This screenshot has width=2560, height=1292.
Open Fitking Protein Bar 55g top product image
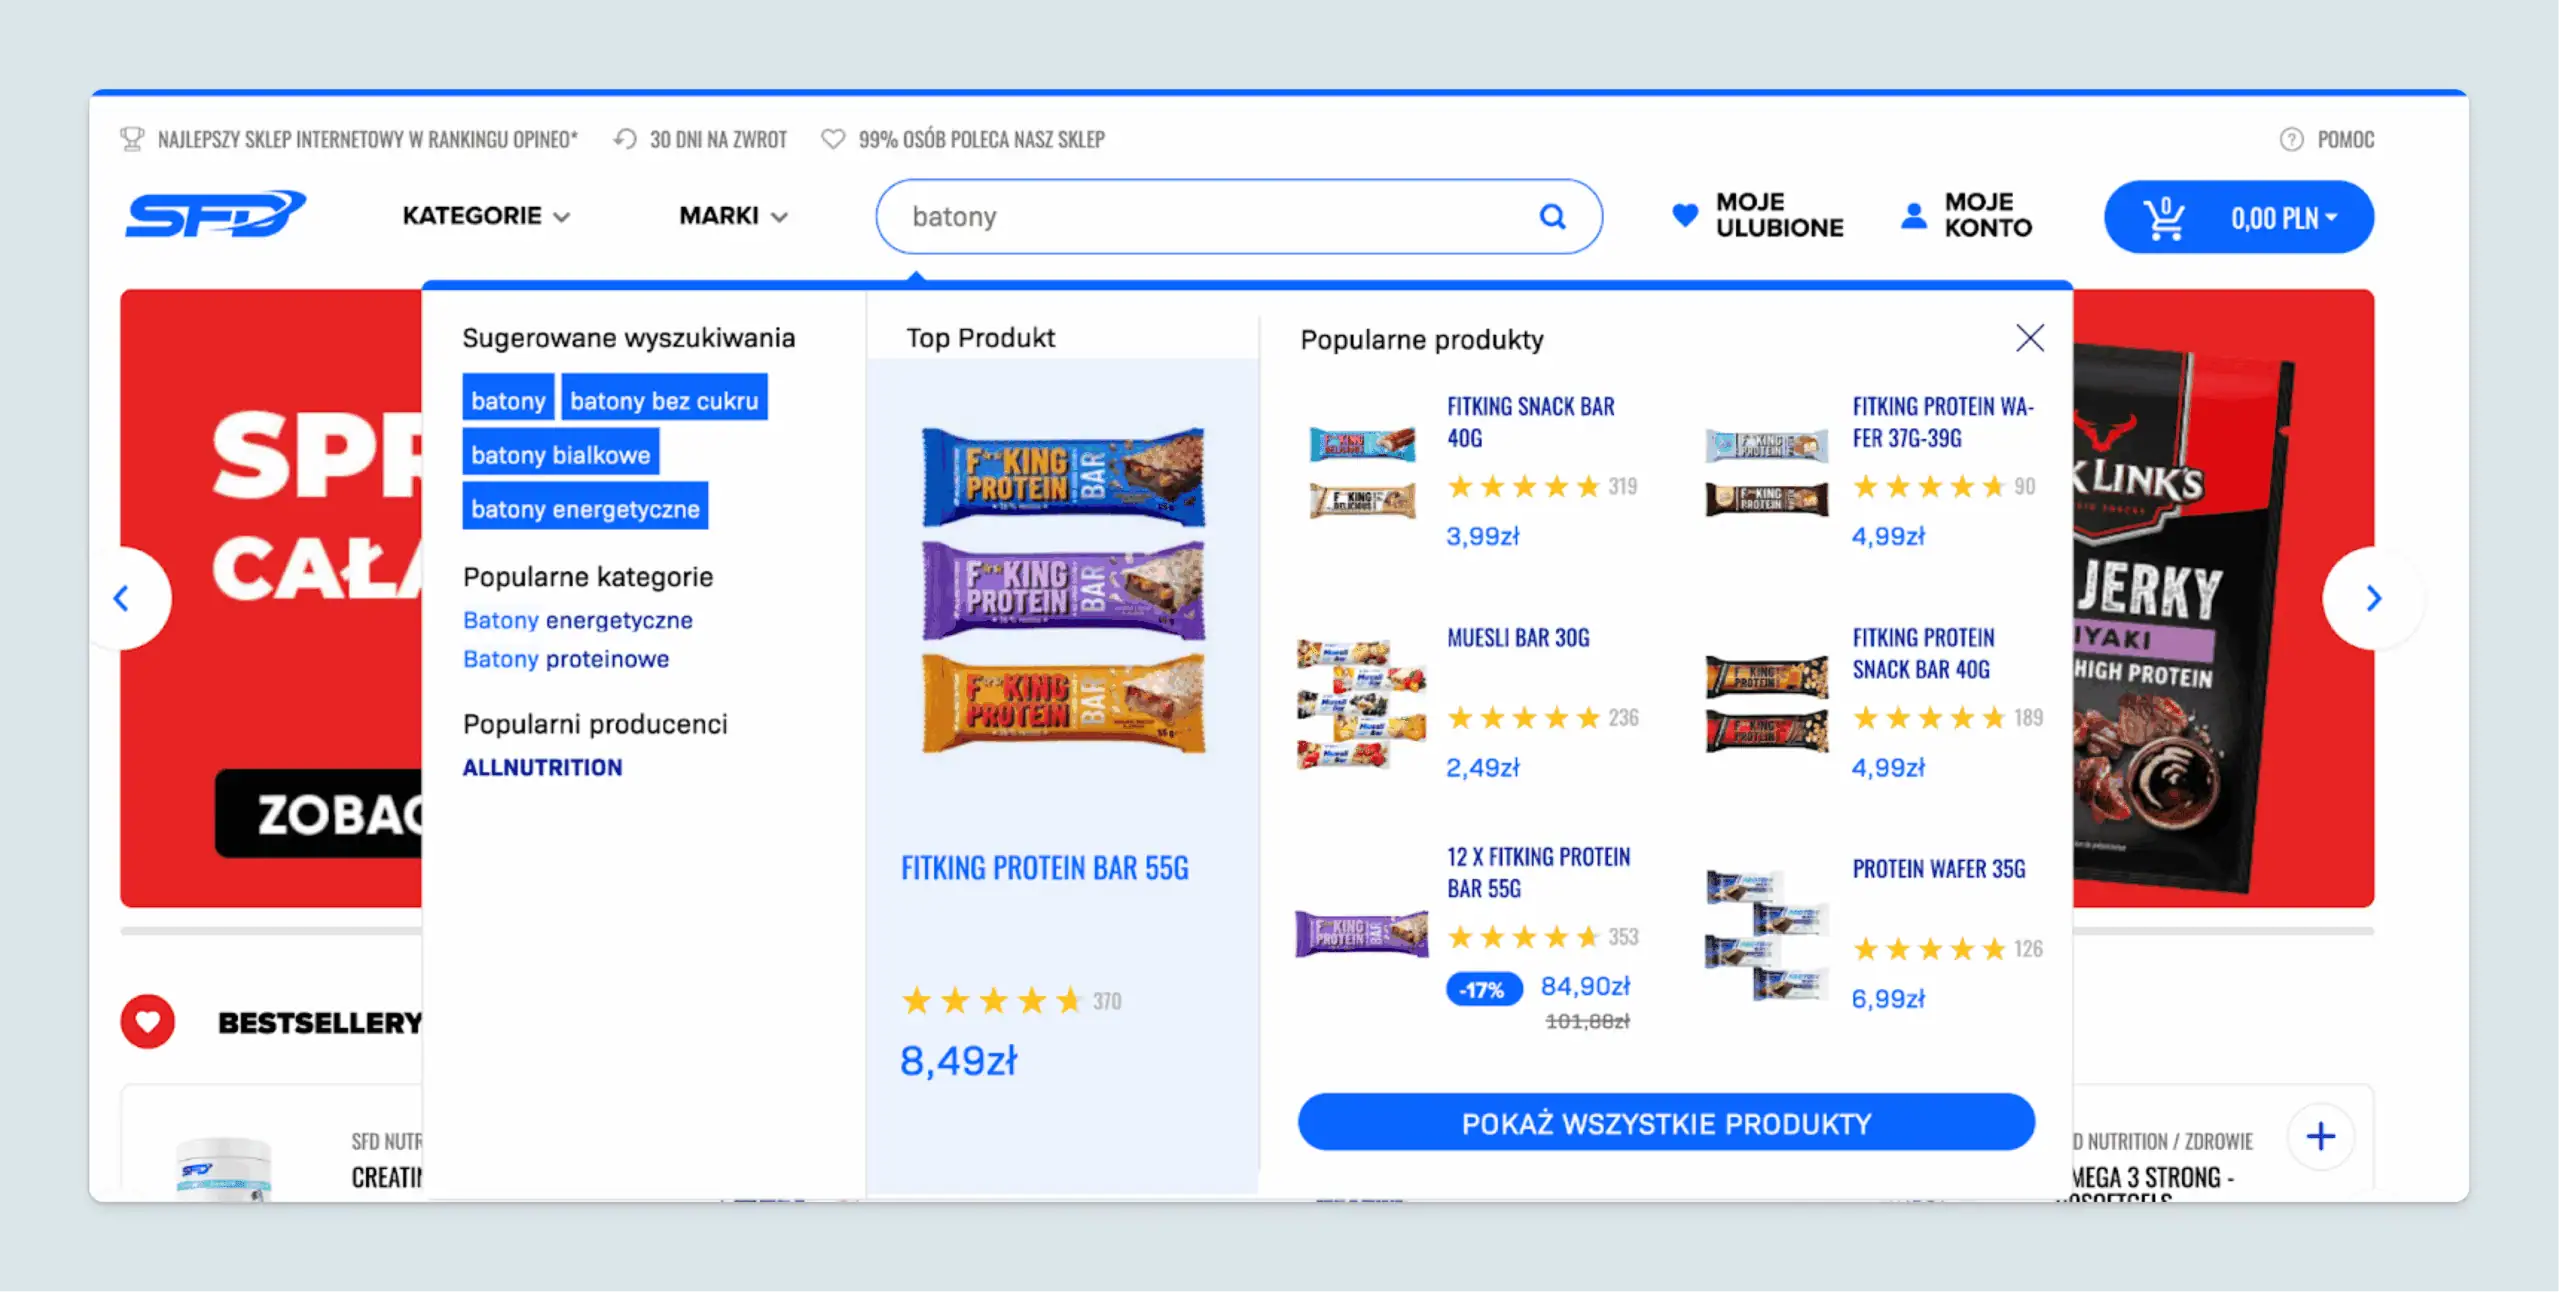(1063, 590)
